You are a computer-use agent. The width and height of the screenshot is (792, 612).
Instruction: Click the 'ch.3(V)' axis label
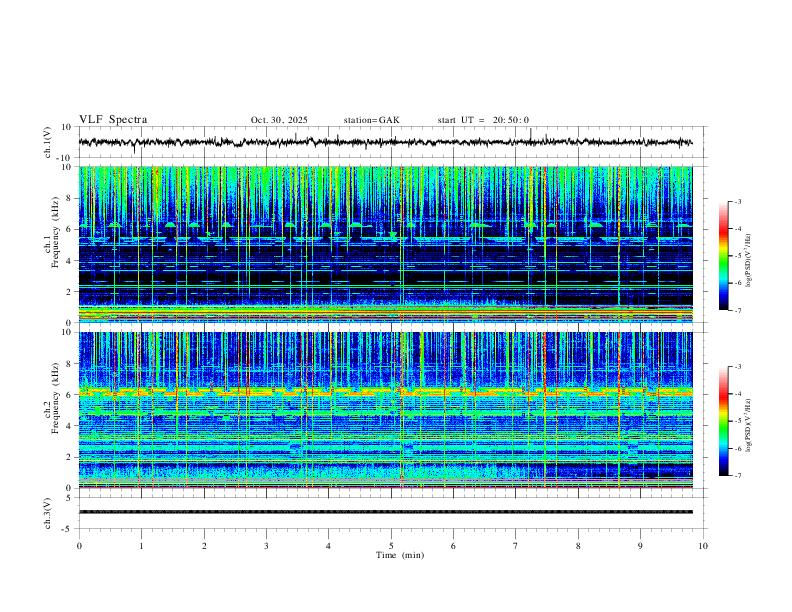[x=47, y=513]
